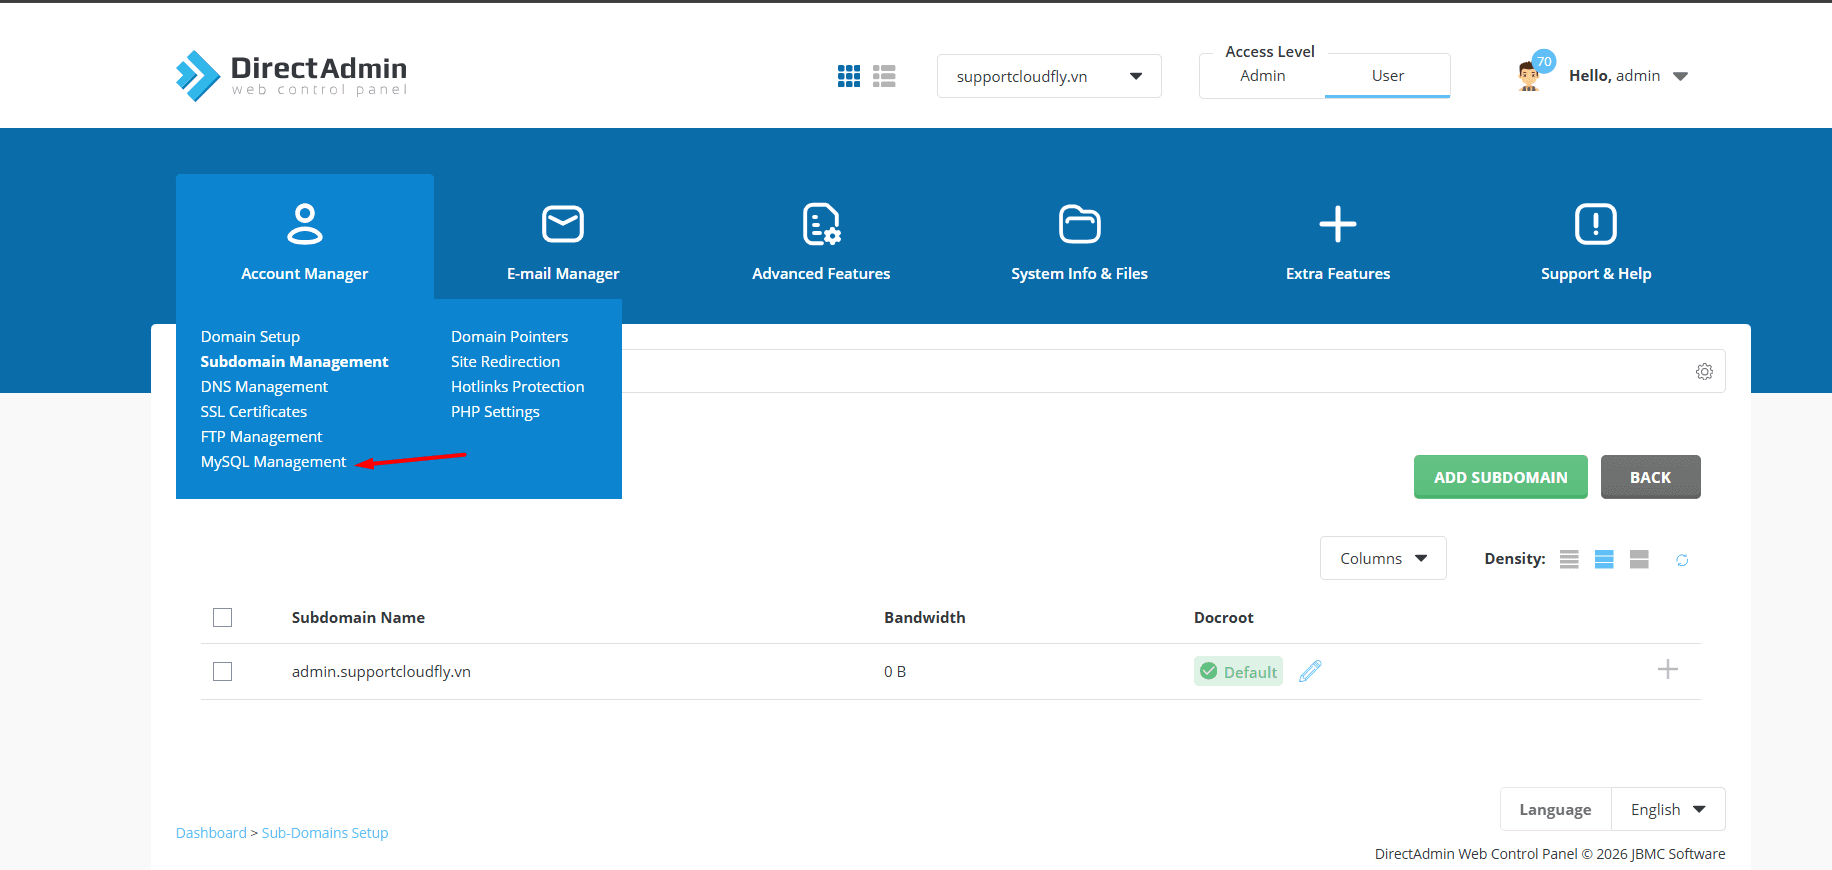Viewport: 1832px width, 870px height.
Task: Switch to list view icon layout
Action: pyautogui.click(x=884, y=76)
